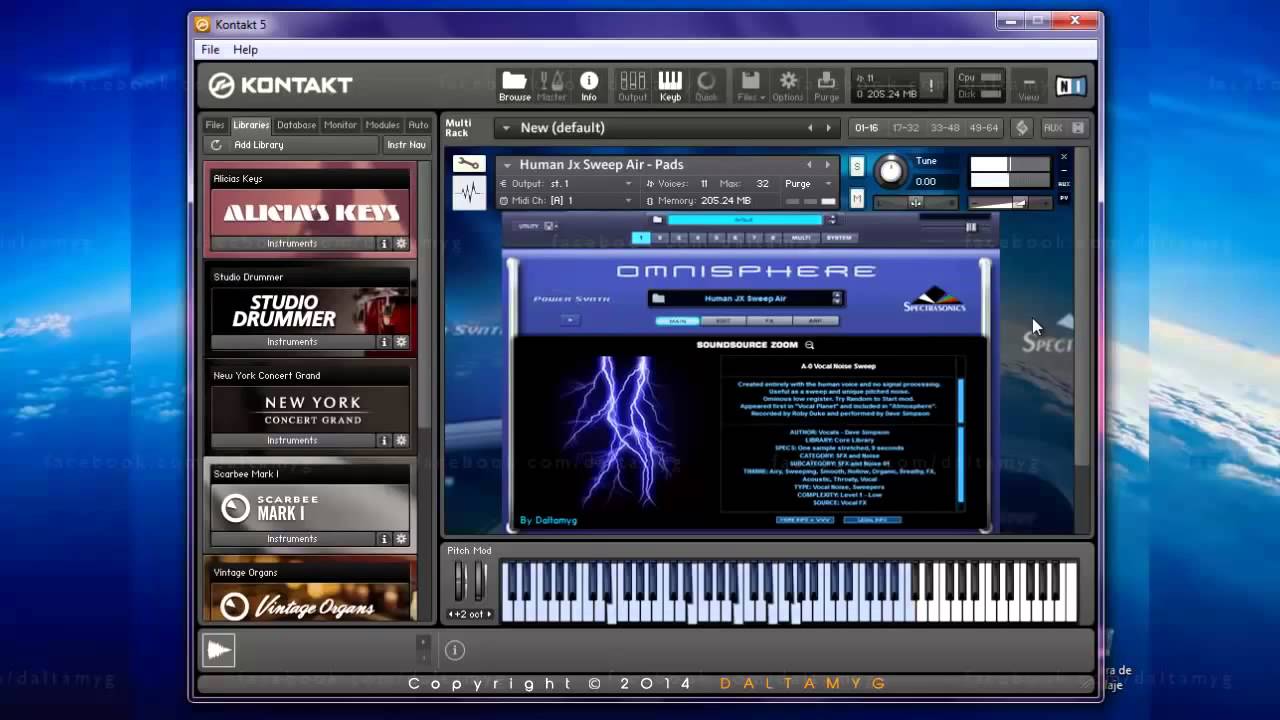Open New York Concert Grand info icon
1280x720 pixels.
(x=383, y=440)
